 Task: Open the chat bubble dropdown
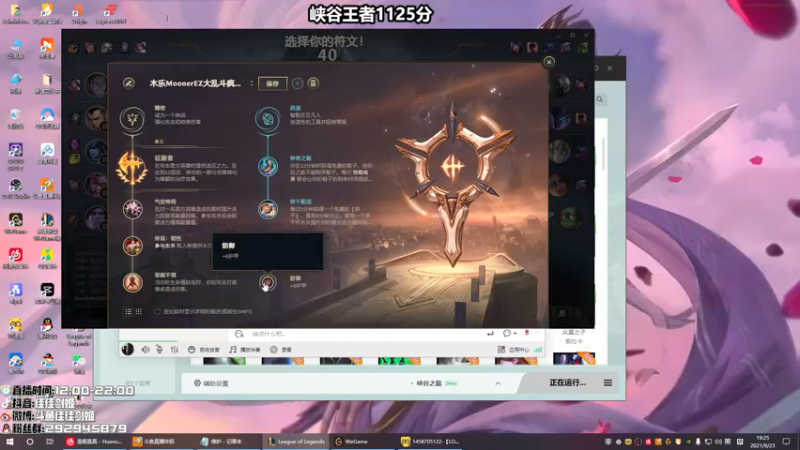coord(510,333)
